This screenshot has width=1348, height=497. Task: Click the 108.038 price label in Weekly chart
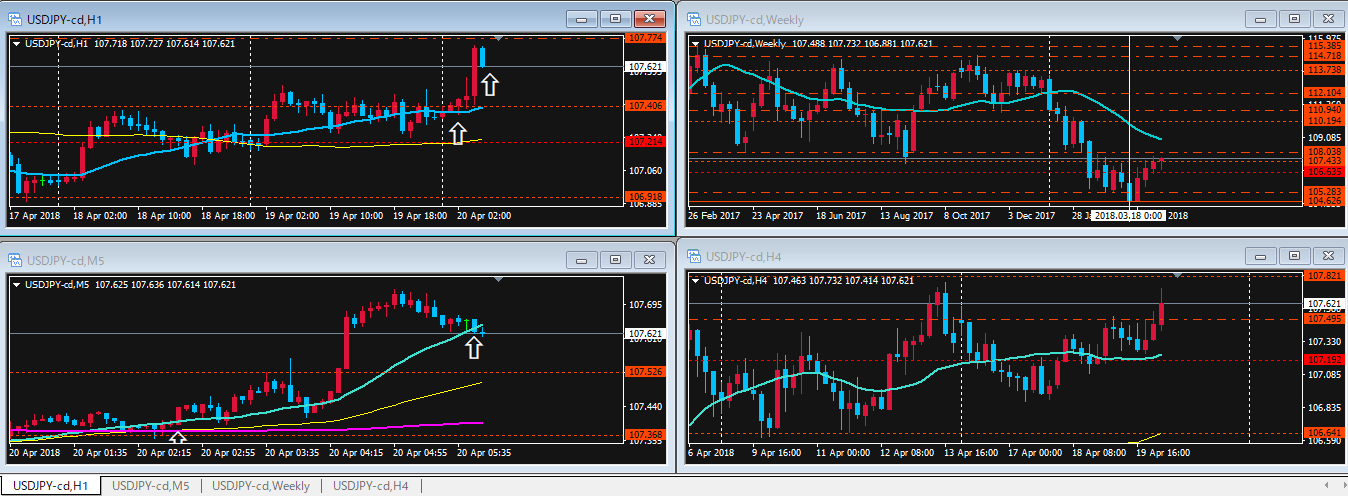1324,152
